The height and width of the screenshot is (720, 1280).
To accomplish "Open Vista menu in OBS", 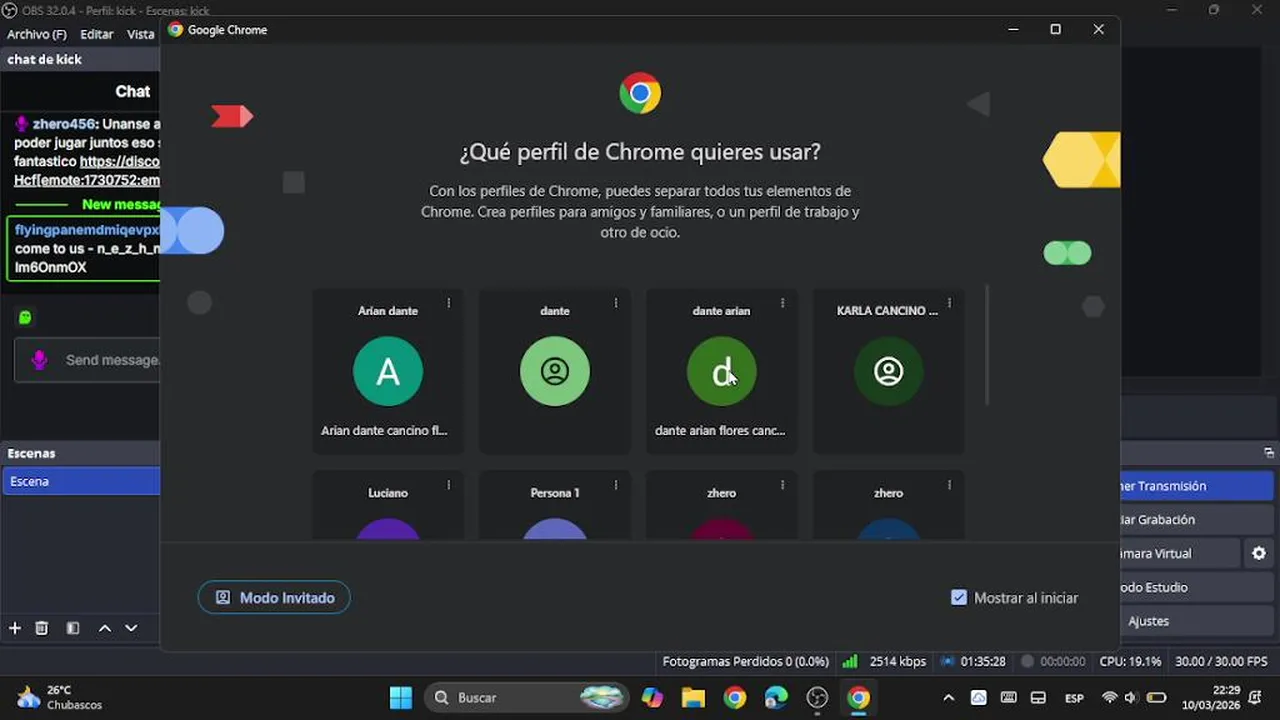I will [141, 34].
